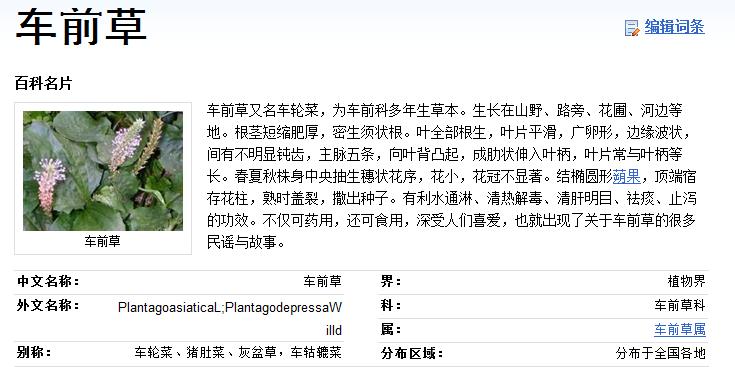Screen dimensions: 735x367
Task: Click the 分布区域 field label
Action: [x=412, y=353]
